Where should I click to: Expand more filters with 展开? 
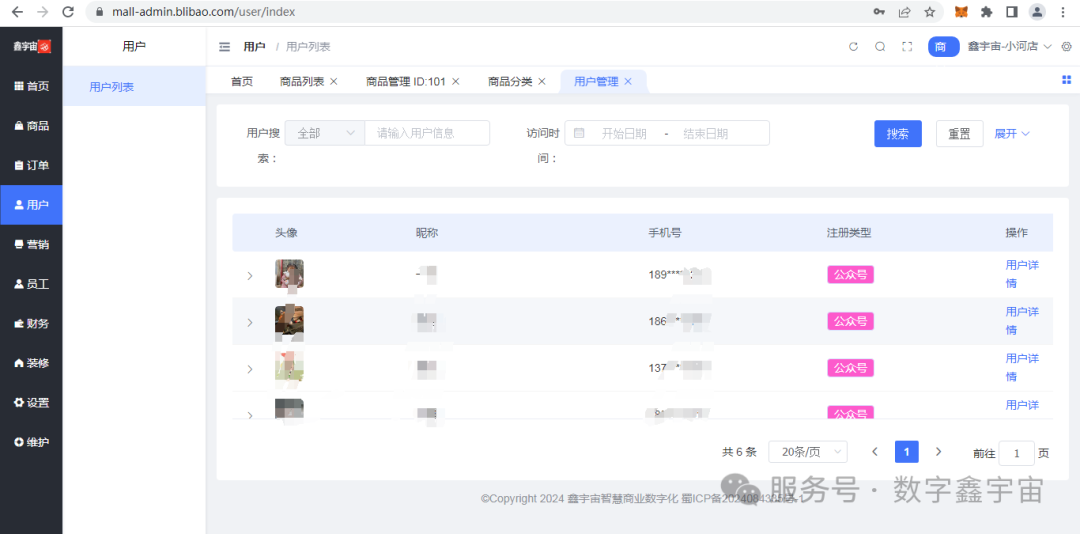pyautogui.click(x=1012, y=134)
